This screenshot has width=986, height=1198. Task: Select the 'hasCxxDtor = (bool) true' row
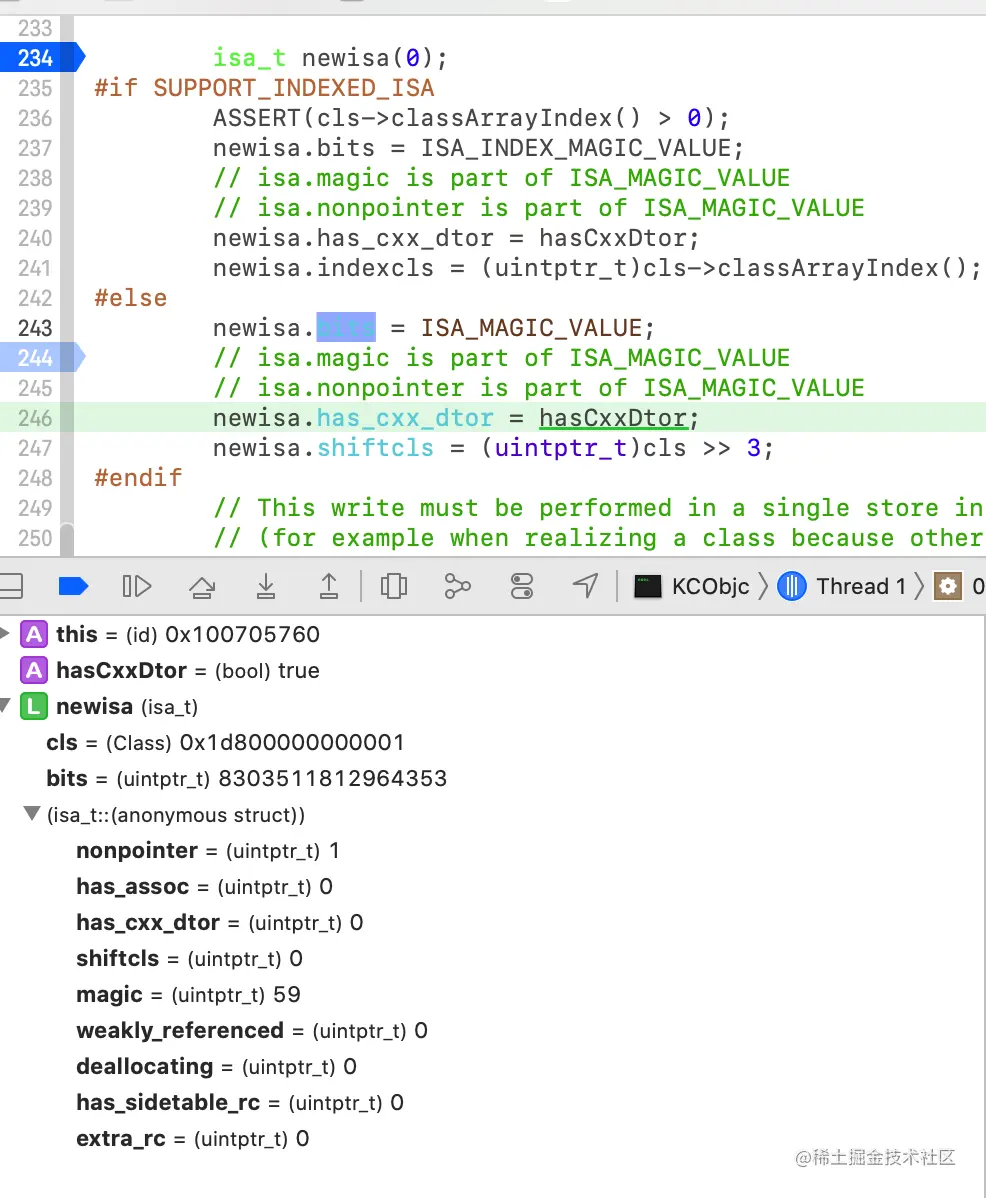click(x=188, y=670)
